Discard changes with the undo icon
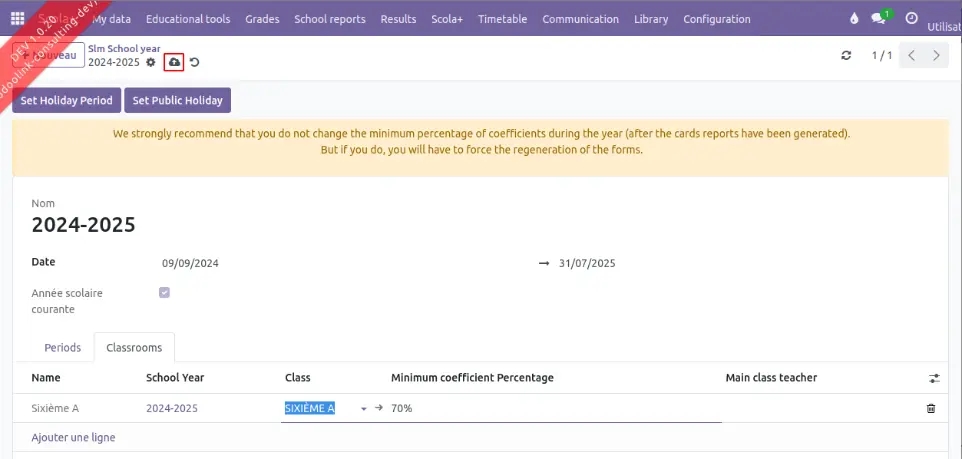The image size is (962, 459). point(194,63)
